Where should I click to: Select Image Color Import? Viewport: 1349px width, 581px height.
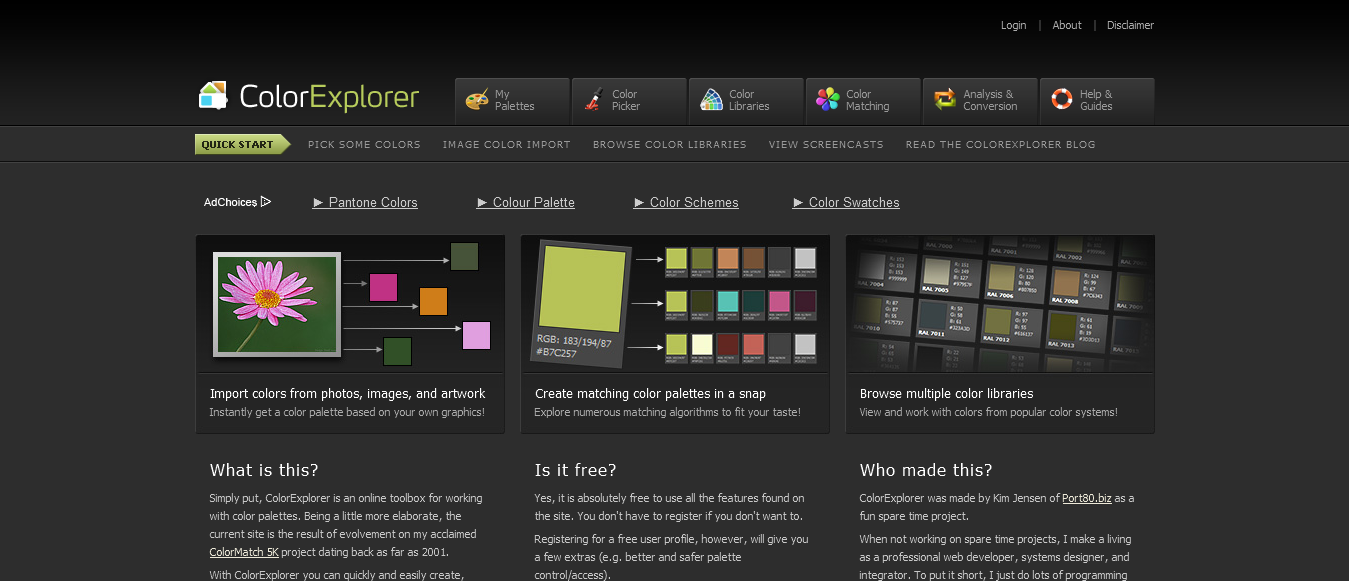click(x=506, y=144)
